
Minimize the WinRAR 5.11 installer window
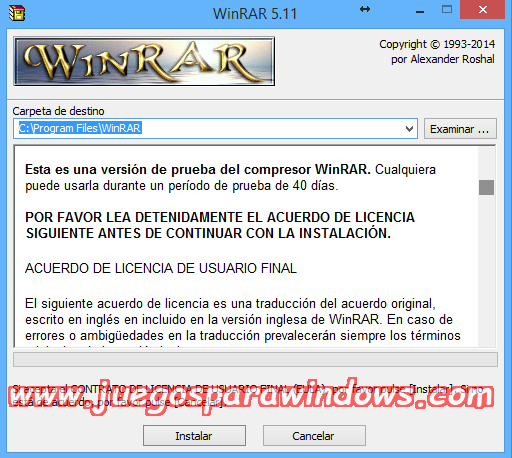(420, 12)
